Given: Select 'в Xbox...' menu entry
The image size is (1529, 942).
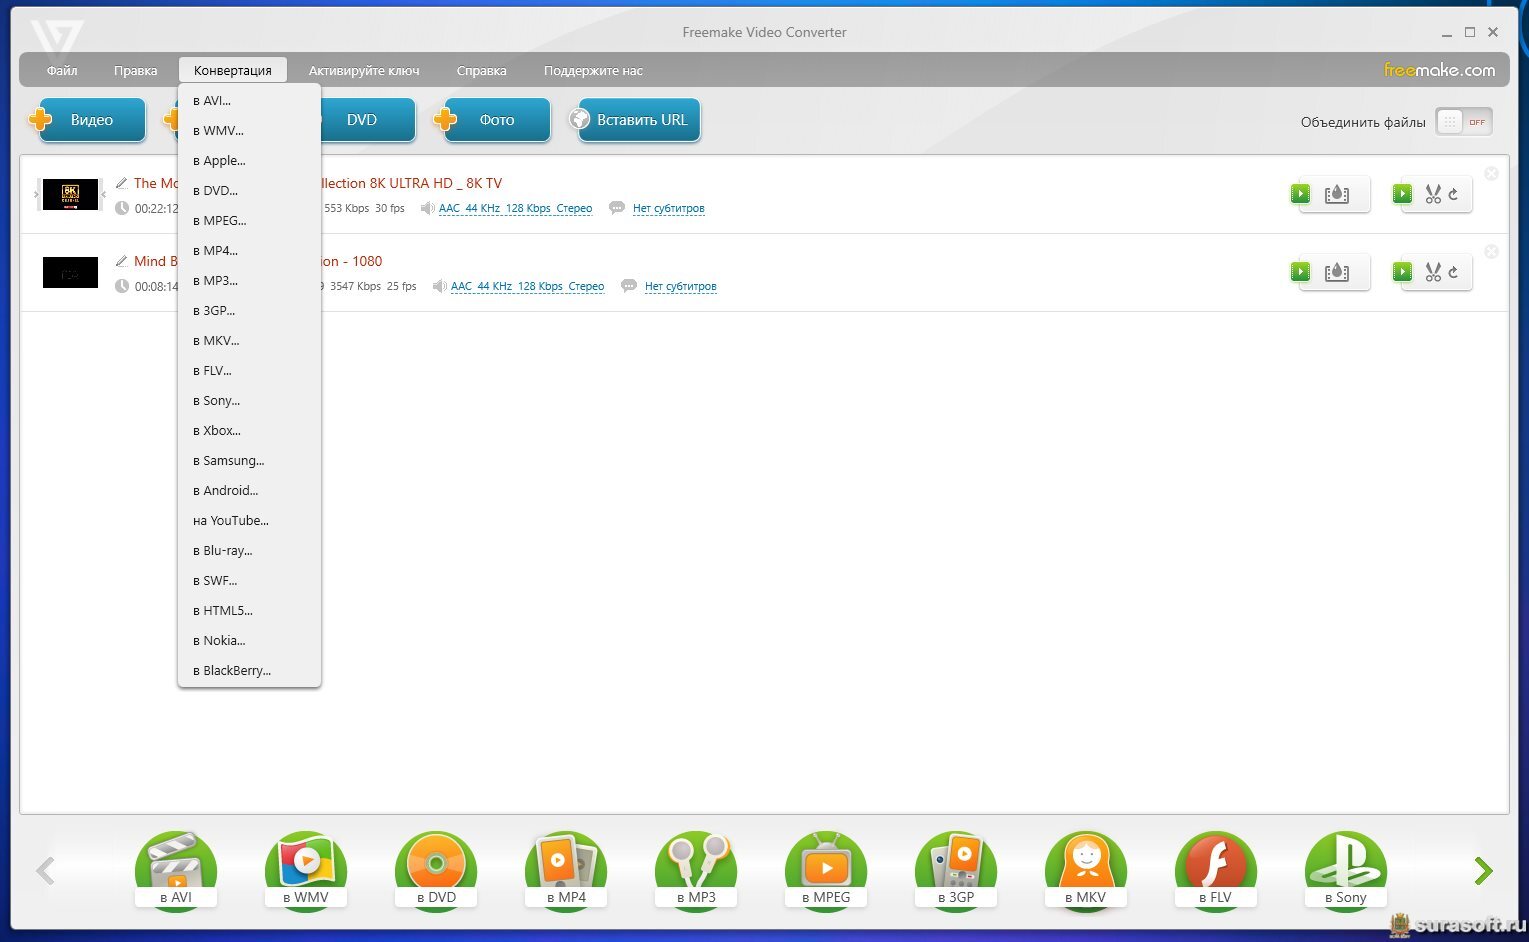Looking at the screenshot, I should (249, 430).
